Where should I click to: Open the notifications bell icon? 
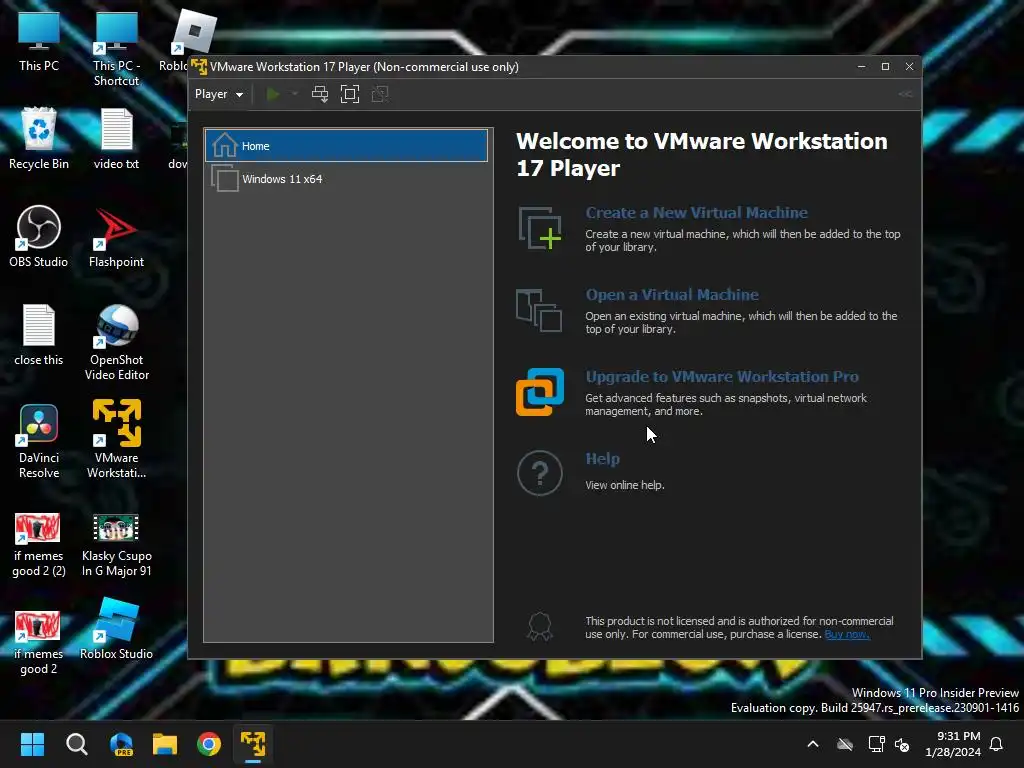[997, 744]
